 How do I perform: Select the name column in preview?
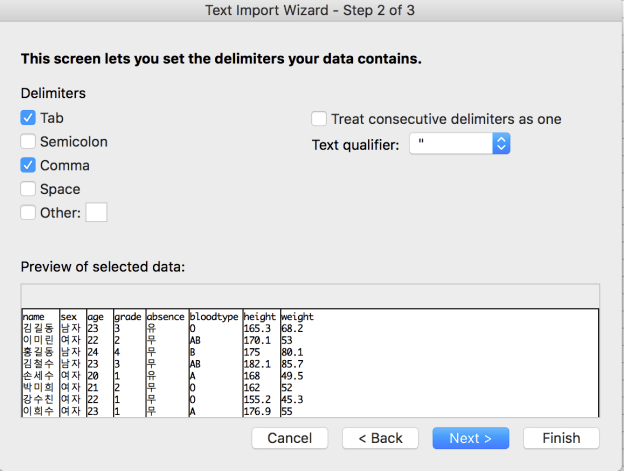click(41, 363)
